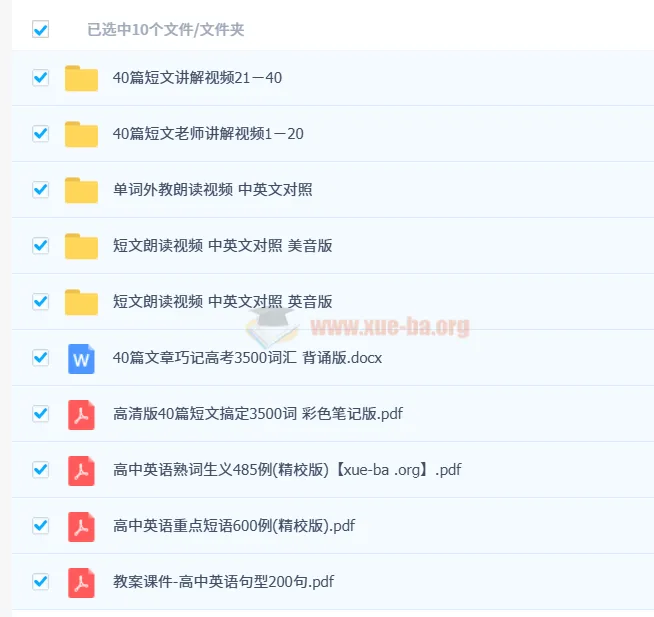Open the file 高中英语重点短语600例(精校版).pdf
The image size is (654, 617).
234,526
